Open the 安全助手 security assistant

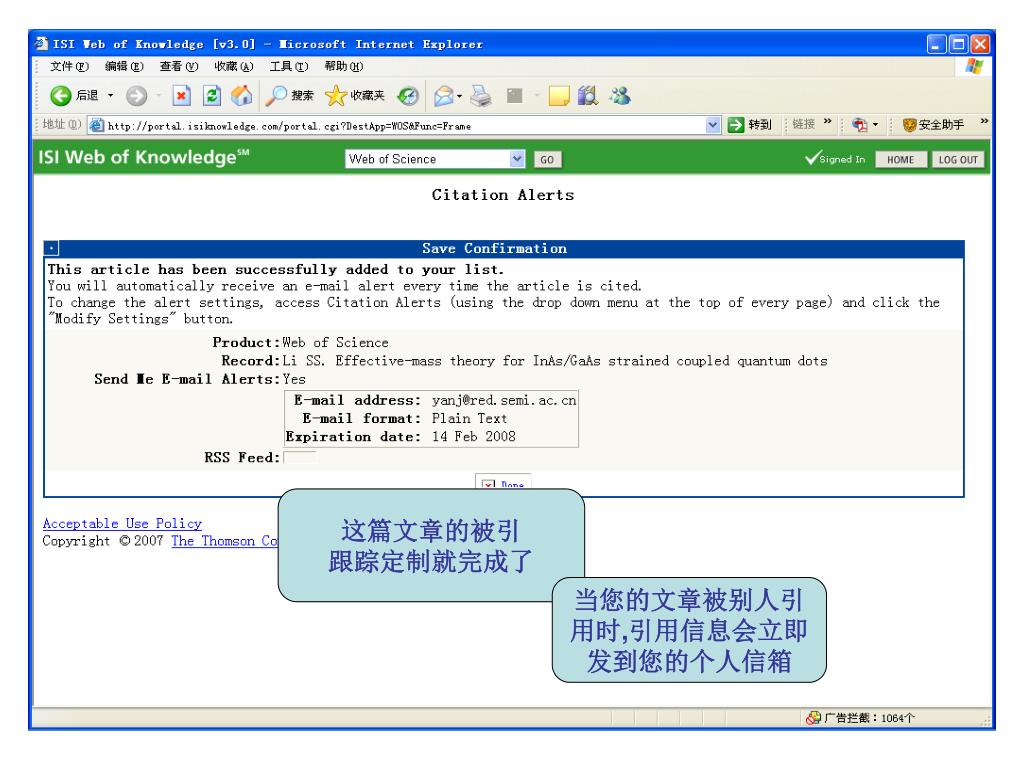(933, 125)
